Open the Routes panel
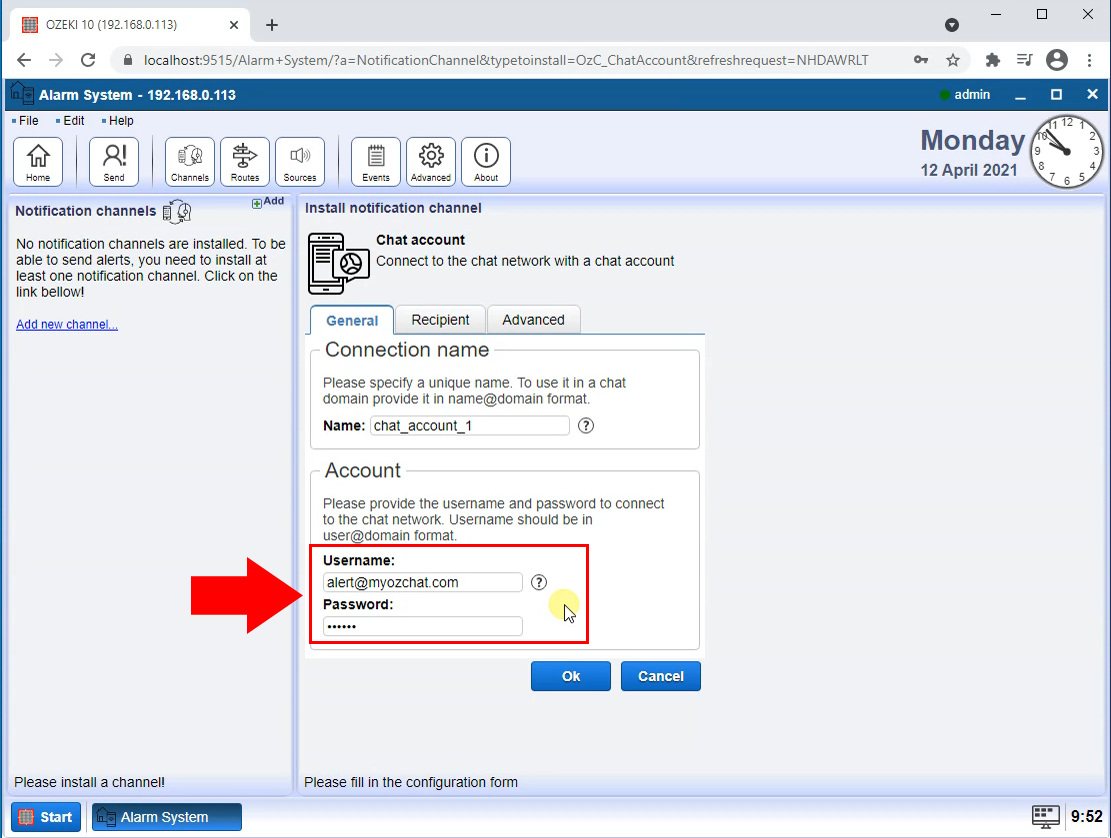The image size is (1111, 838). click(x=244, y=161)
